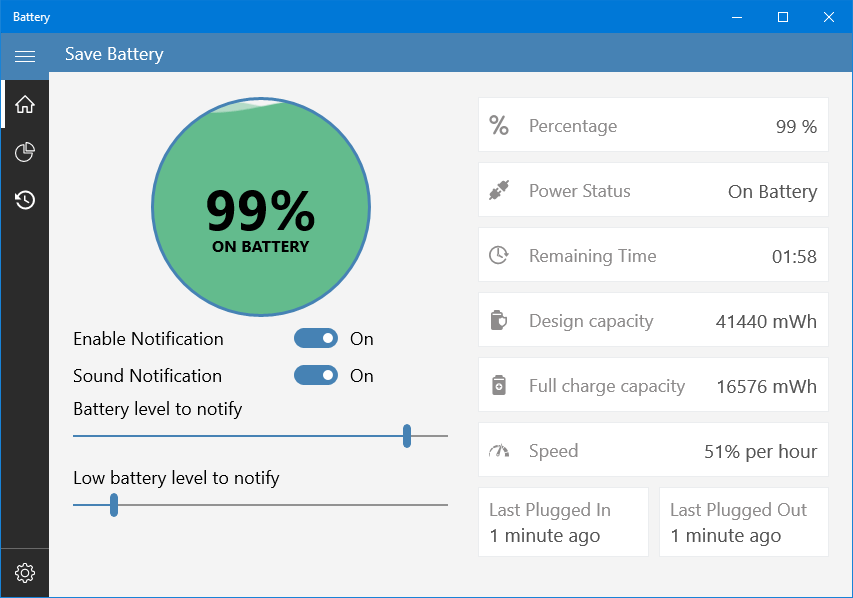Viewport: 853px width, 598px height.
Task: Open the battery history clock icon
Action: click(x=24, y=200)
